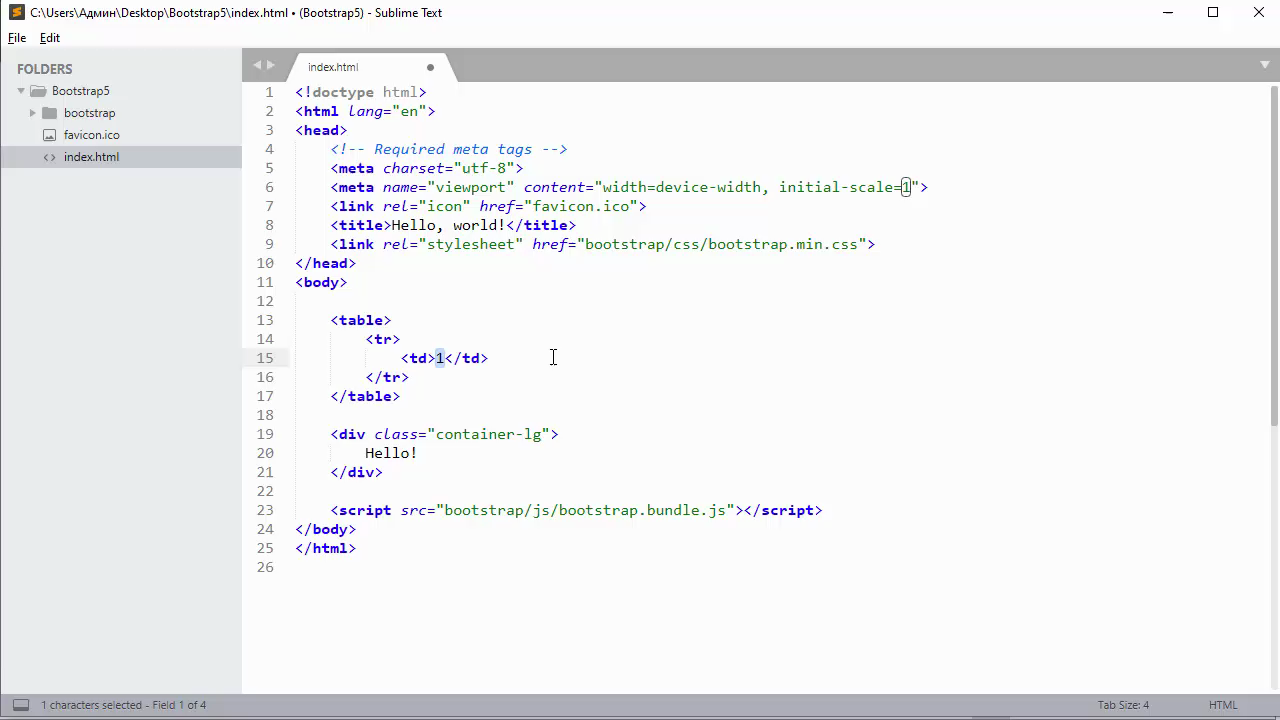1280x720 pixels.
Task: Click "bootstrap/js/bootstrap.bundle.js" src value
Action: [x=585, y=510]
